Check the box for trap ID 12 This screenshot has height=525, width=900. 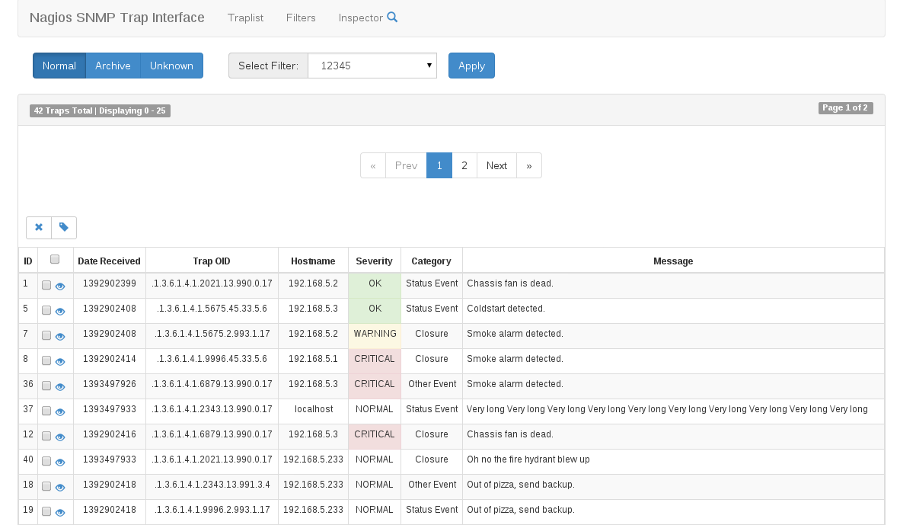coord(46,436)
